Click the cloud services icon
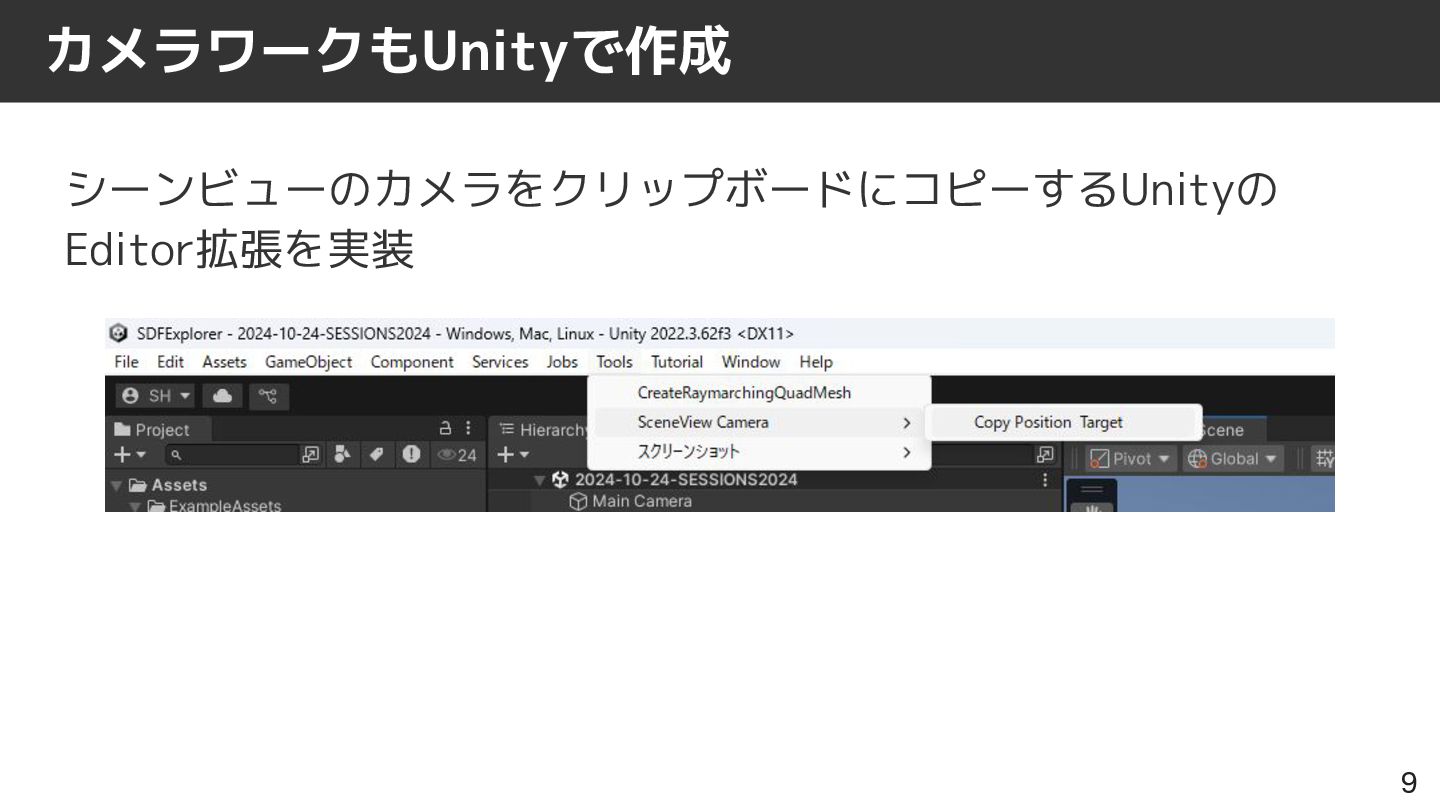1440x810 pixels. click(x=222, y=396)
